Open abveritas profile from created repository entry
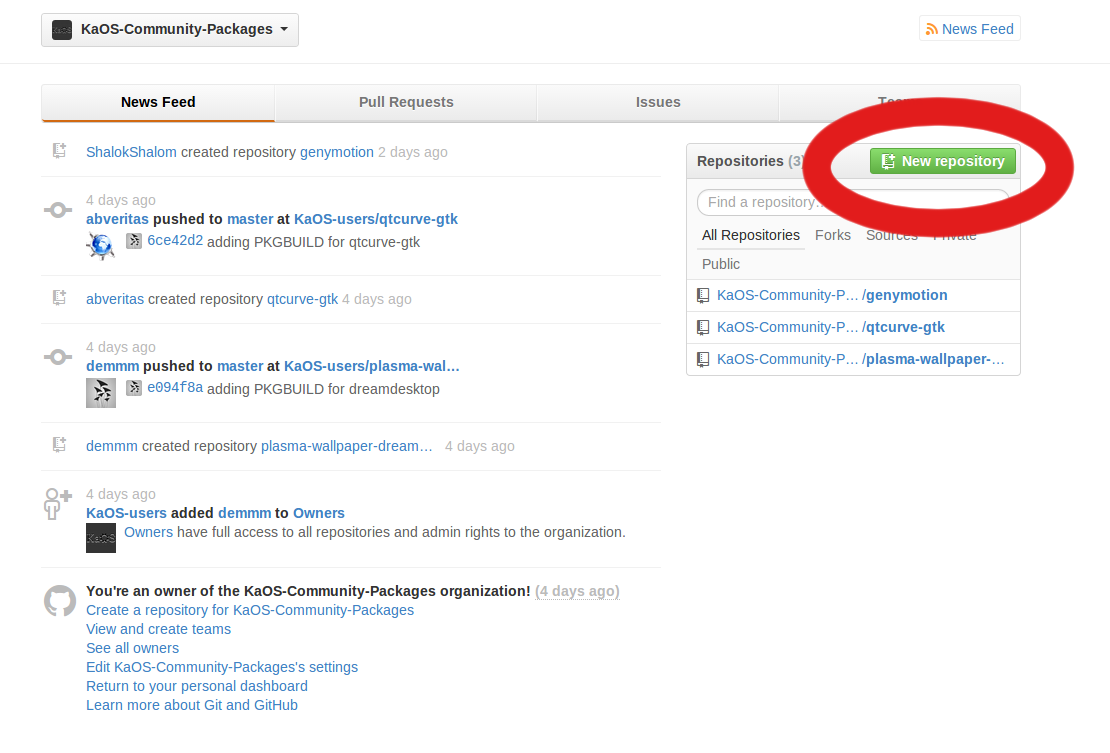This screenshot has width=1110, height=753. pyautogui.click(x=115, y=299)
